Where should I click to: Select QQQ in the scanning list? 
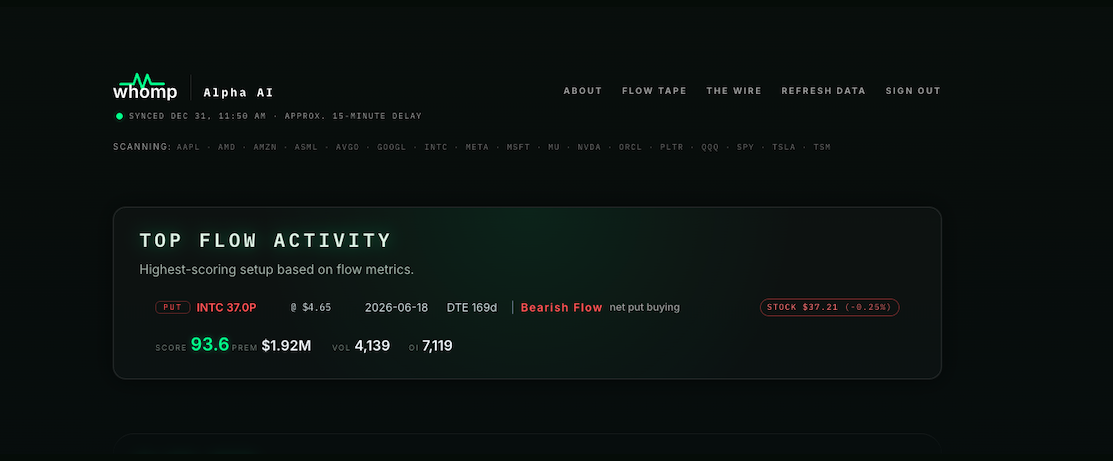point(710,147)
